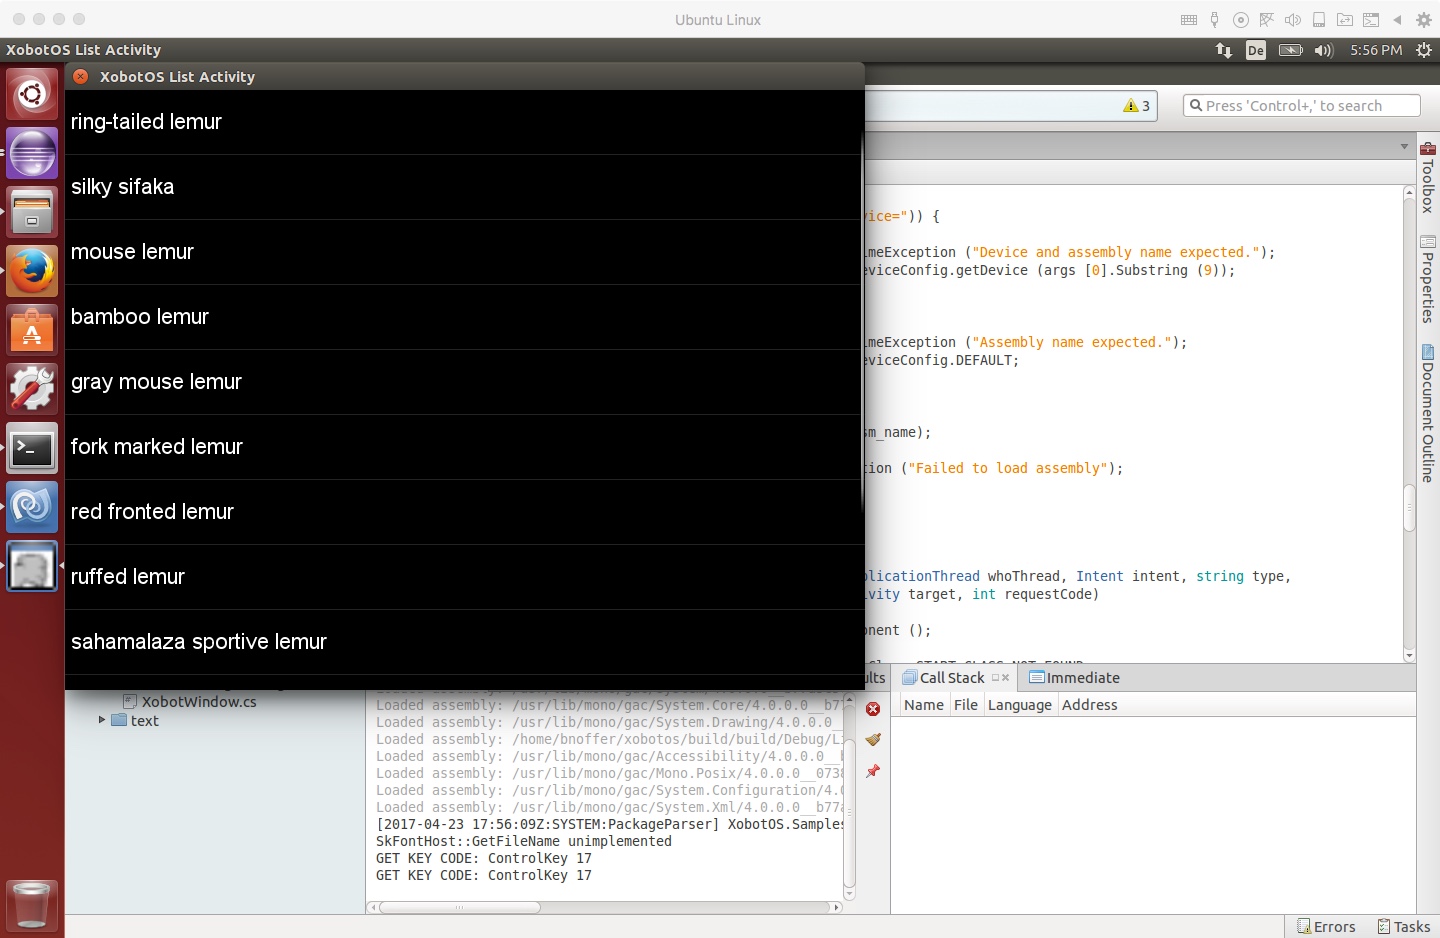Viewport: 1440px width, 938px height.
Task: Open the Terminal from the dock
Action: pyautogui.click(x=32, y=449)
